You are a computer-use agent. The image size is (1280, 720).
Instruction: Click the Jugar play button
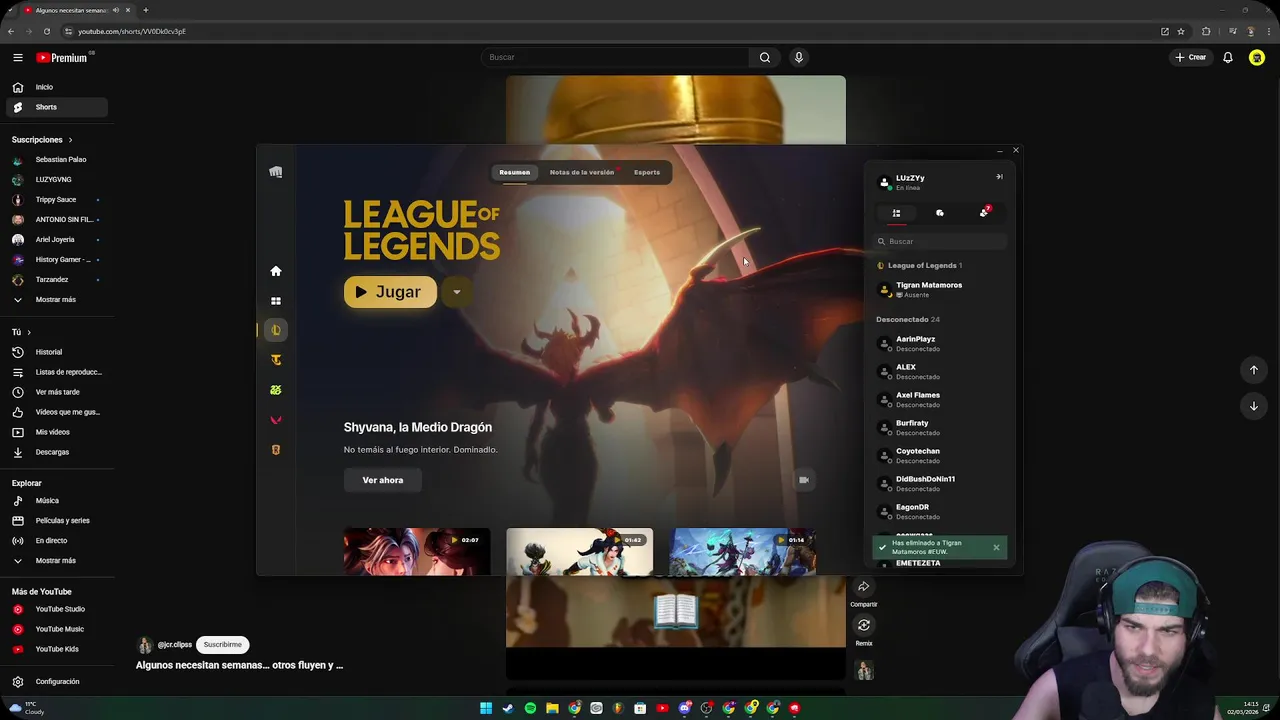click(390, 292)
